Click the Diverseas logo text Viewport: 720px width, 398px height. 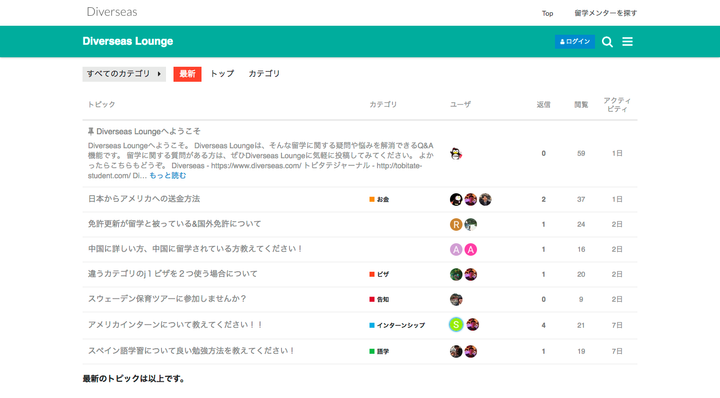coord(112,12)
